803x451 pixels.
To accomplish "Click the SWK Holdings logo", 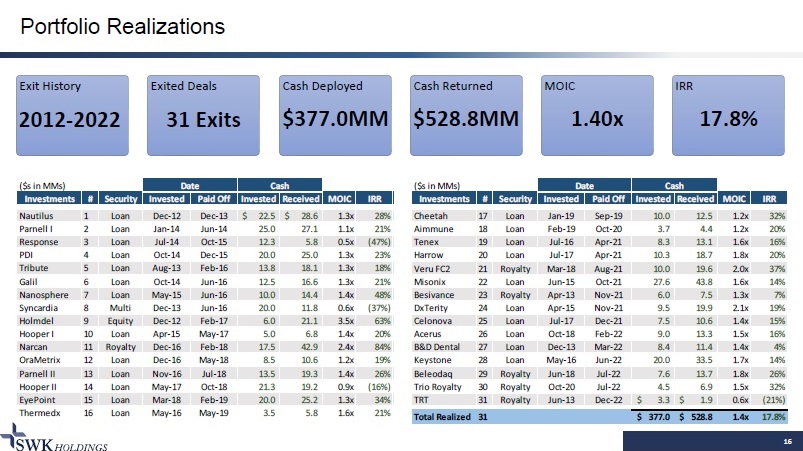I will coord(50,432).
